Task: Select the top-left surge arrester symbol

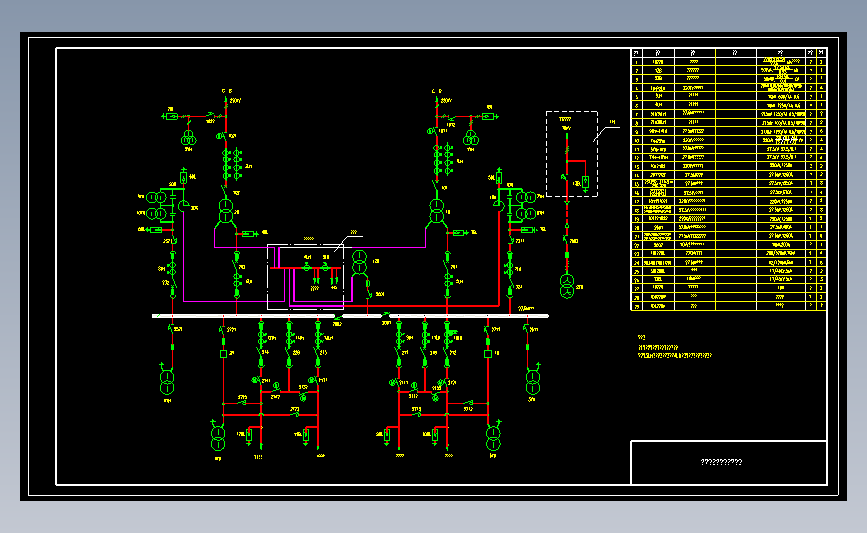Action: coord(171,117)
